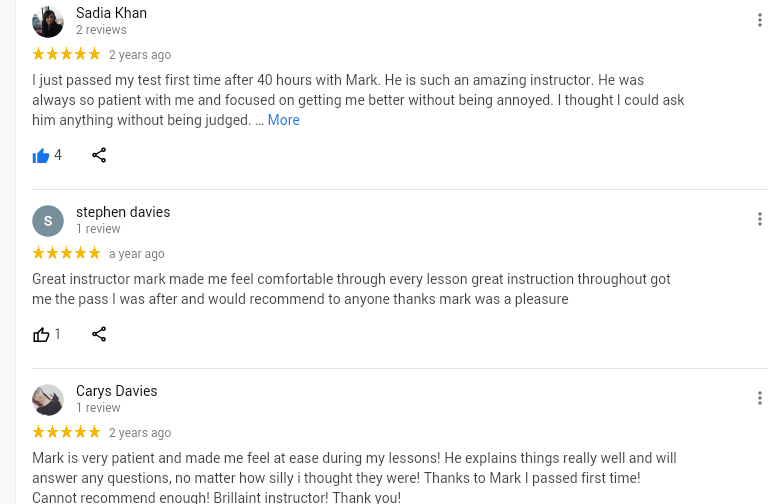This screenshot has height=504, width=770.
Task: Click the five-star rating on Carys Davies' review
Action: (66, 432)
